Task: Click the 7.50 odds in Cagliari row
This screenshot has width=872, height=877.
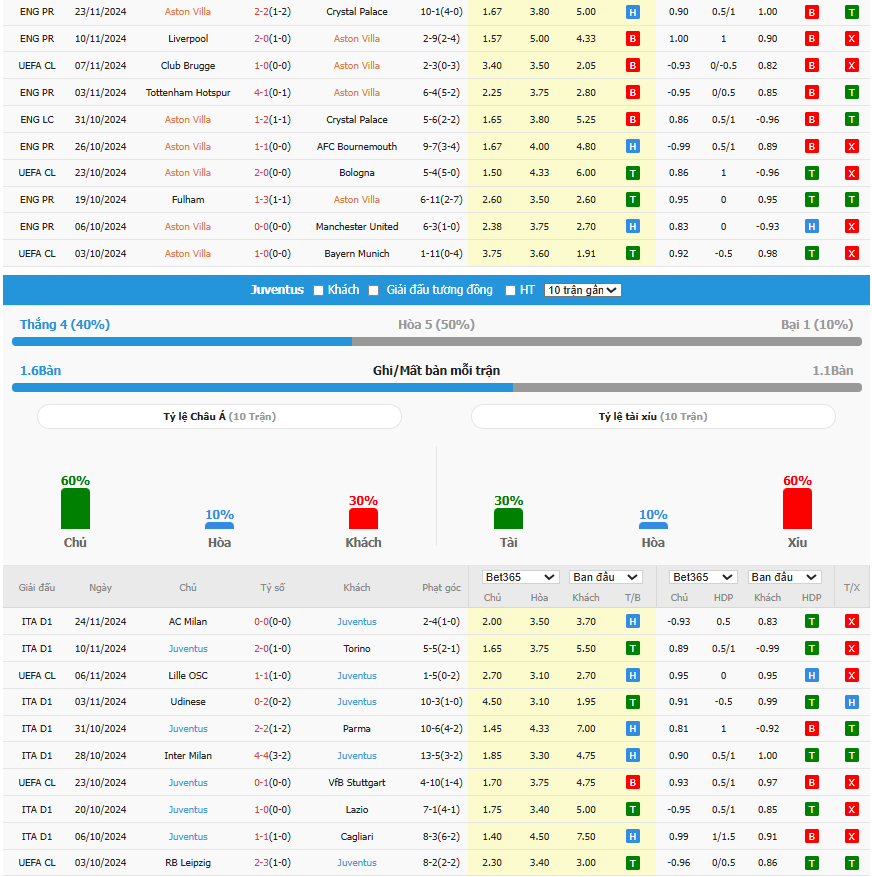Action: 586,836
